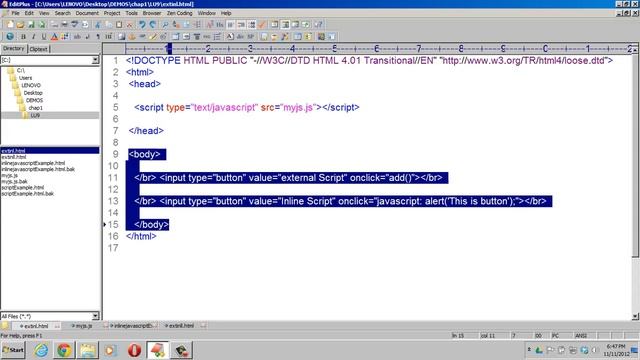Apply Italic tag with I icon
Screen dimensions: 640x360
(33, 36)
